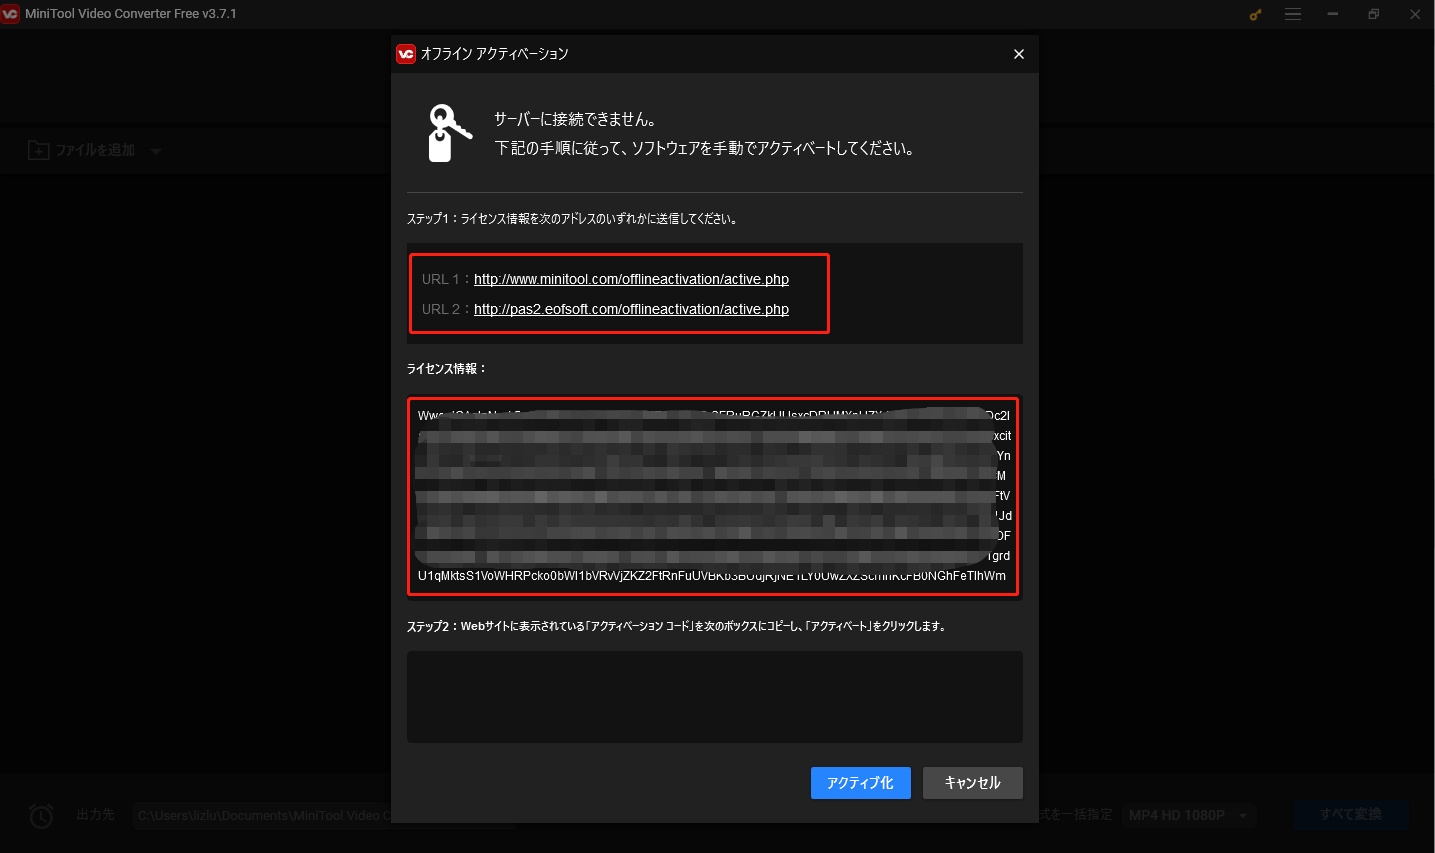Click the 'URL 1：' label
The height and width of the screenshot is (853, 1435).
pyautogui.click(x=446, y=279)
